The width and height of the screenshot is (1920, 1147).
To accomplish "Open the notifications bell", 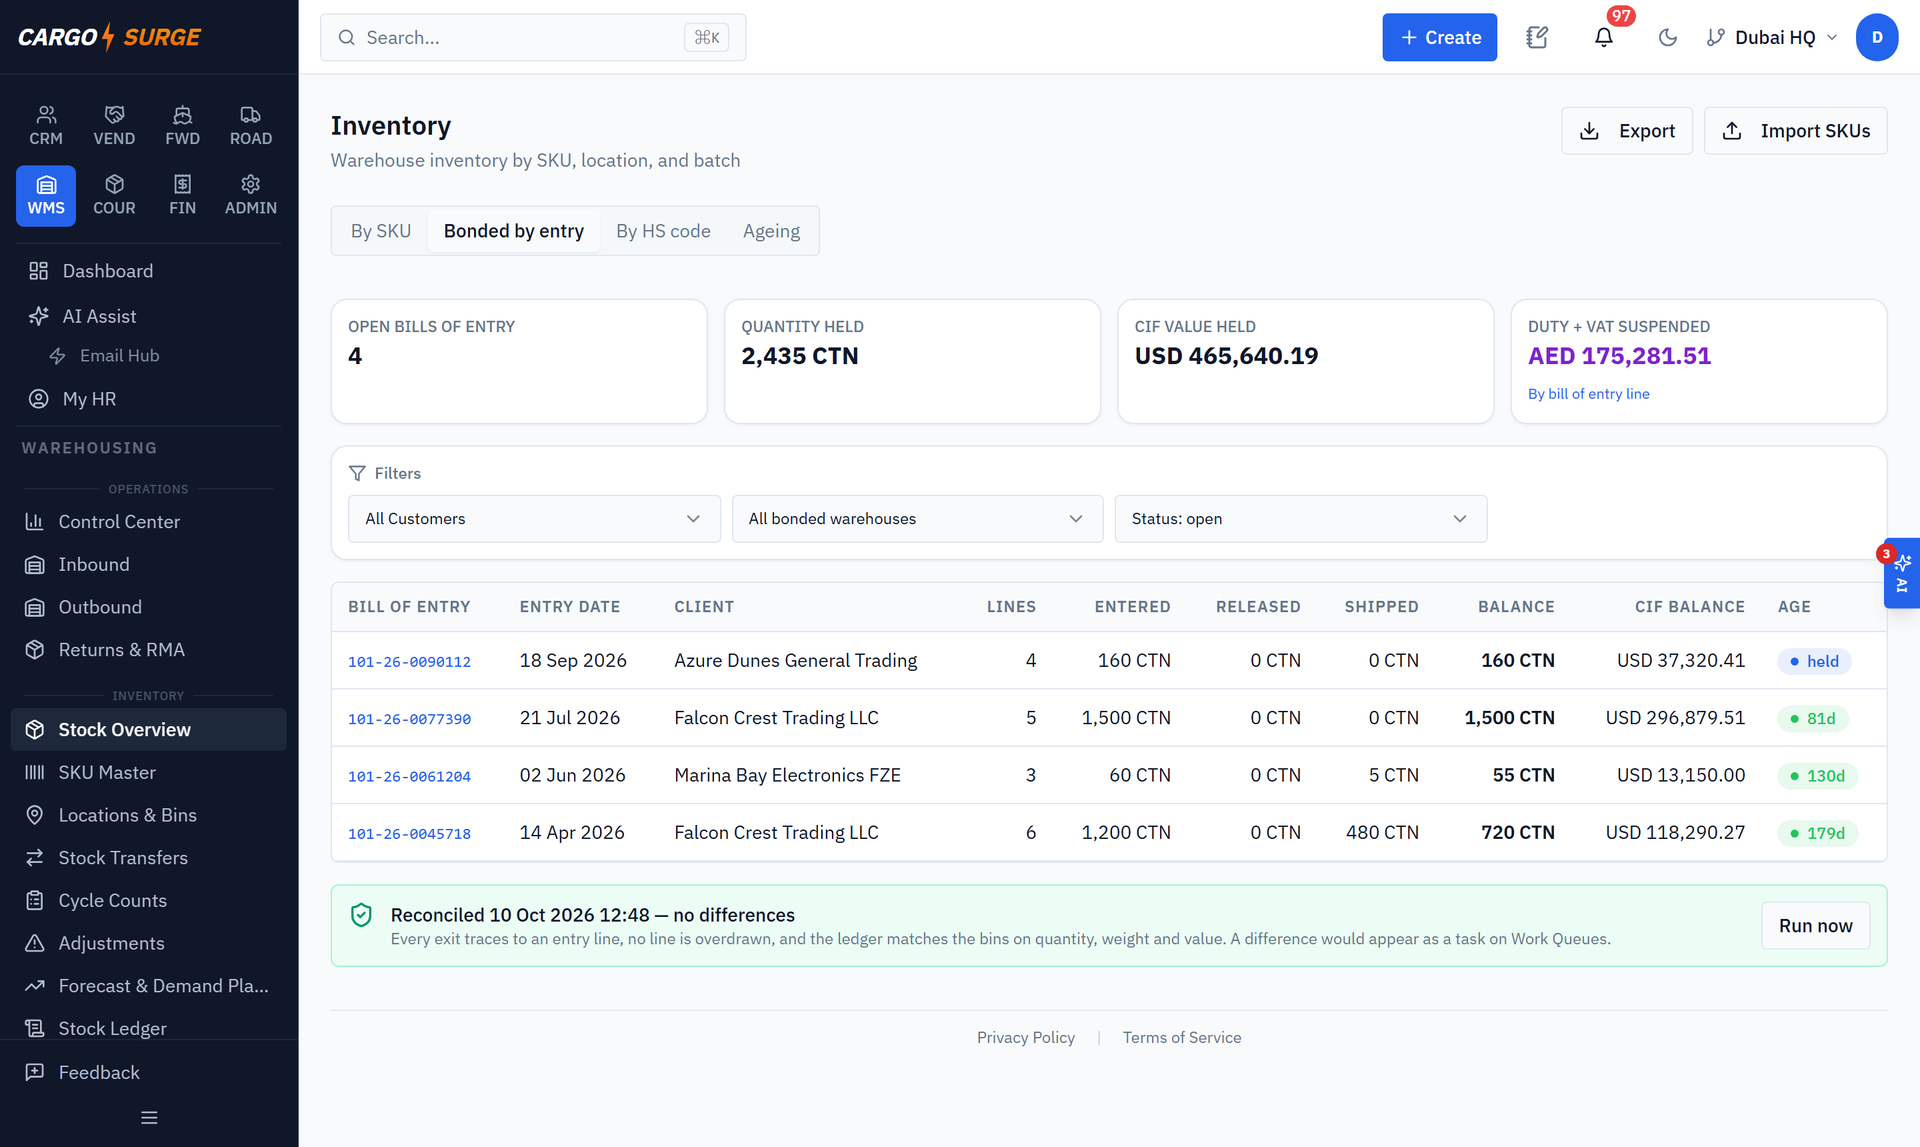I will (1604, 37).
